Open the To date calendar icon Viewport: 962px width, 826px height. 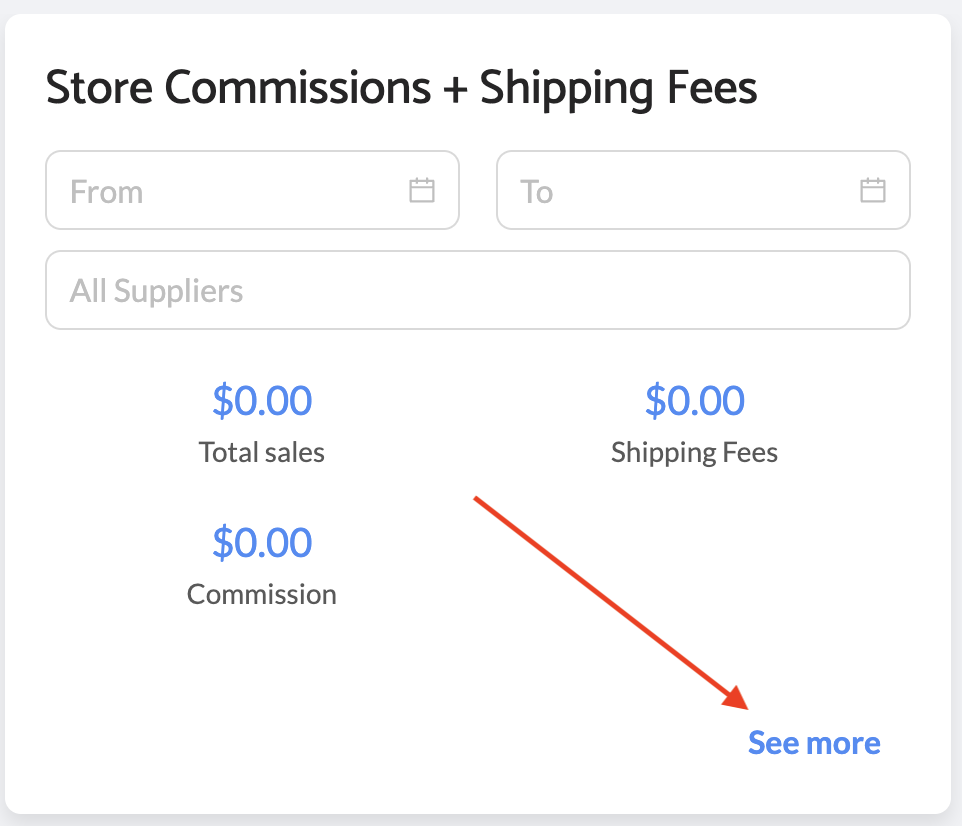[x=873, y=190]
